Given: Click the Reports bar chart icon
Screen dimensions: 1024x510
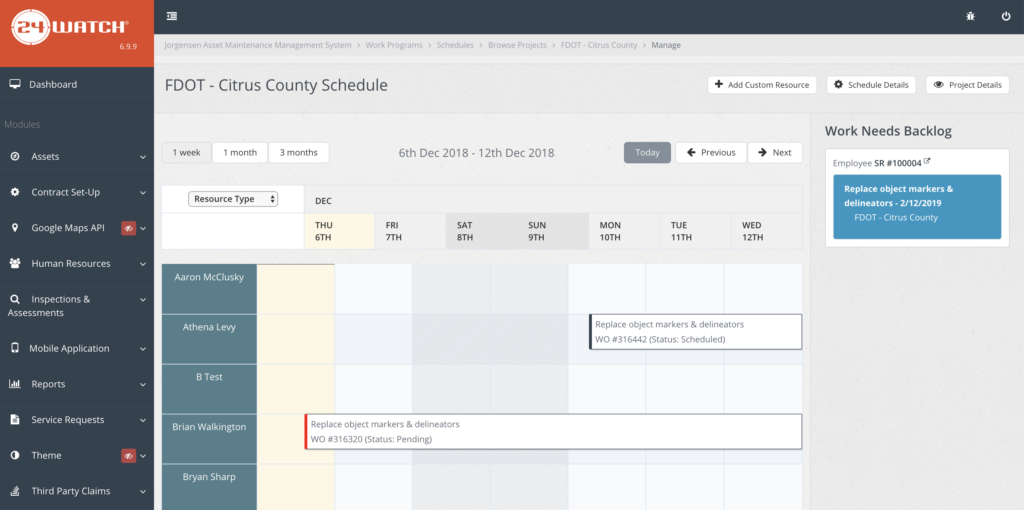Looking at the screenshot, I should 15,384.
